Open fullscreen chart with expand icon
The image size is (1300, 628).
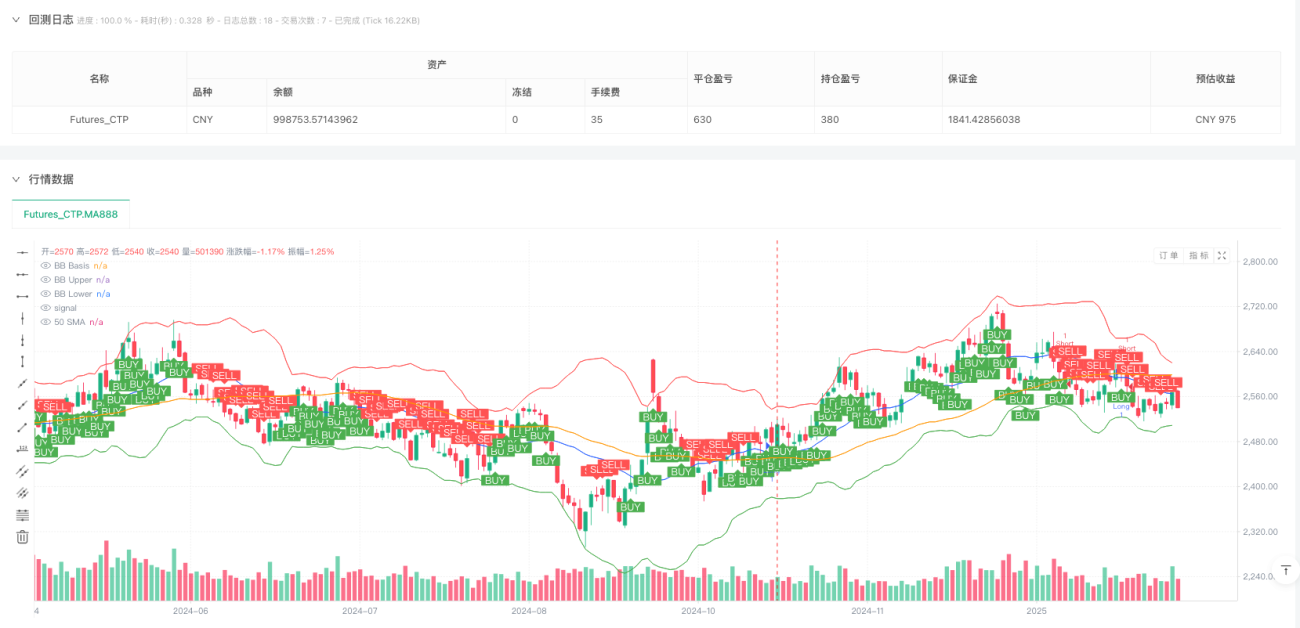[1221, 256]
